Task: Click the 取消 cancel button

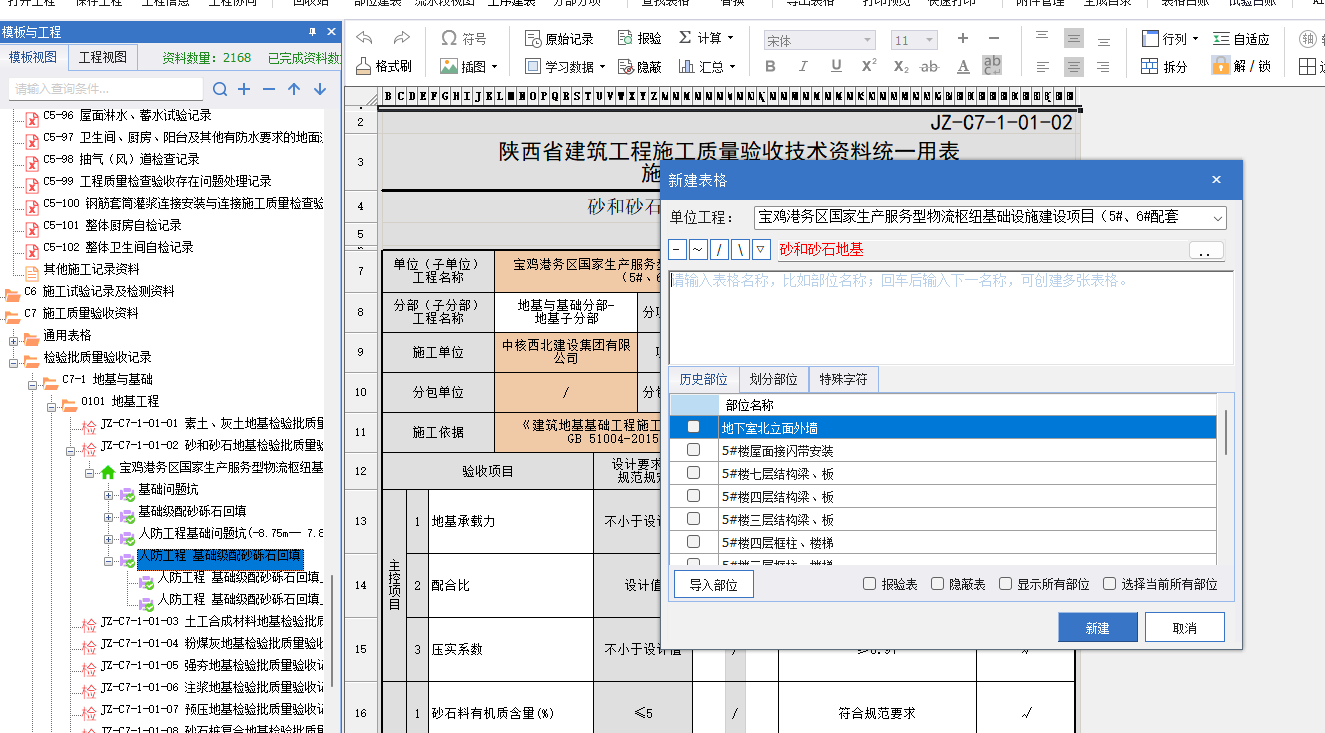Action: [1185, 628]
